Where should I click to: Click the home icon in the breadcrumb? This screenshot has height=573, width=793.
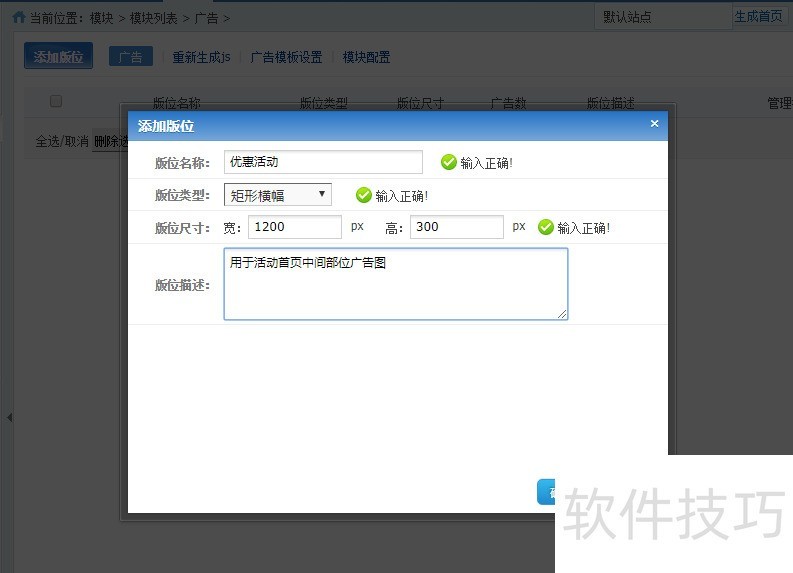(19, 18)
